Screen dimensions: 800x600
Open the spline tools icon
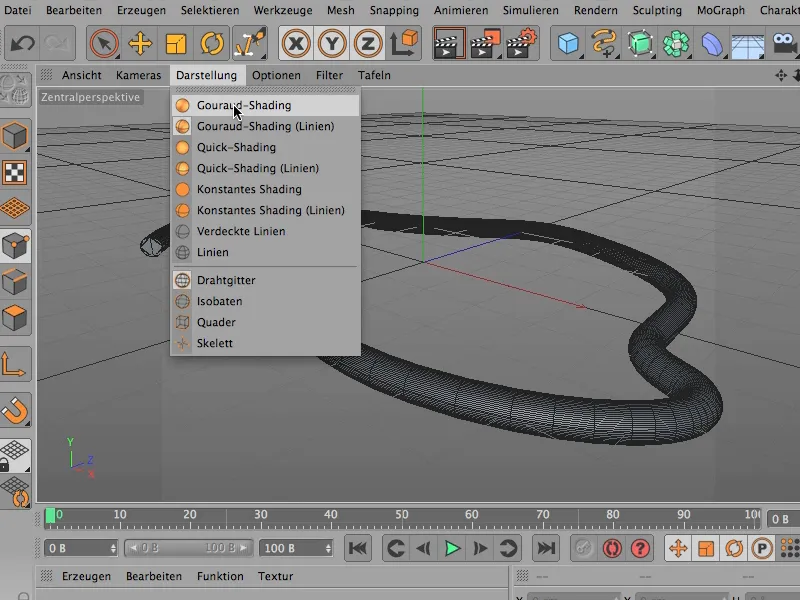(604, 43)
